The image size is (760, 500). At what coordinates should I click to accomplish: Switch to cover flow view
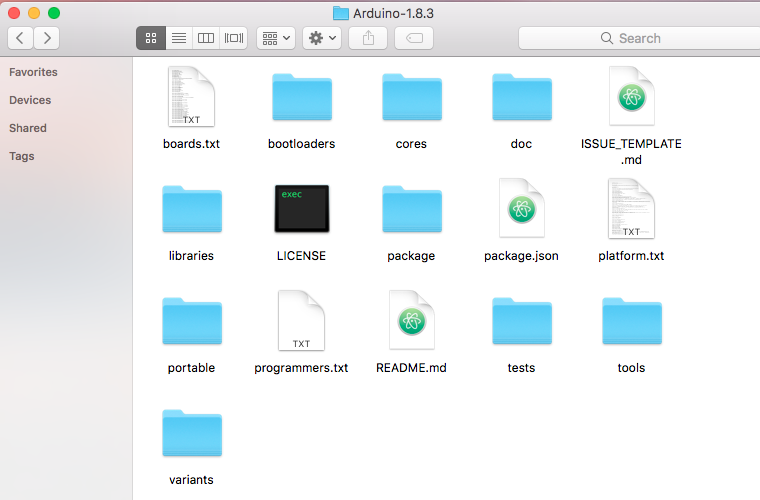pos(234,38)
